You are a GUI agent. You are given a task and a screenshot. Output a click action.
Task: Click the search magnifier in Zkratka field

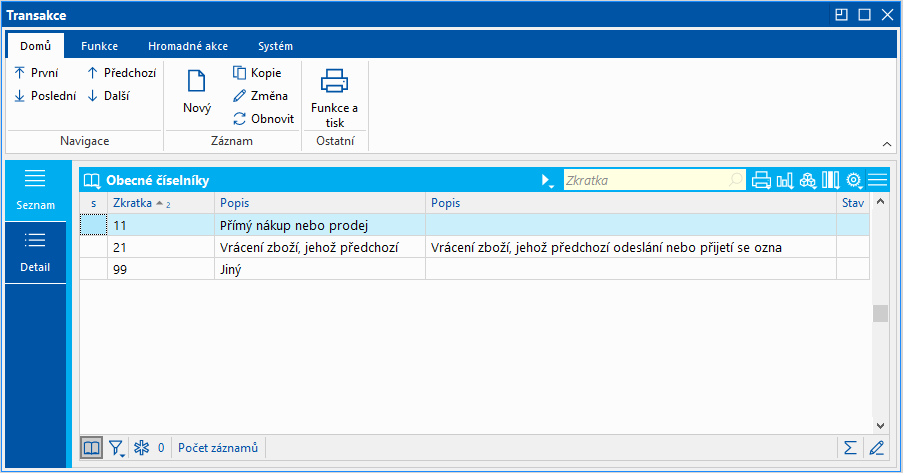click(735, 180)
